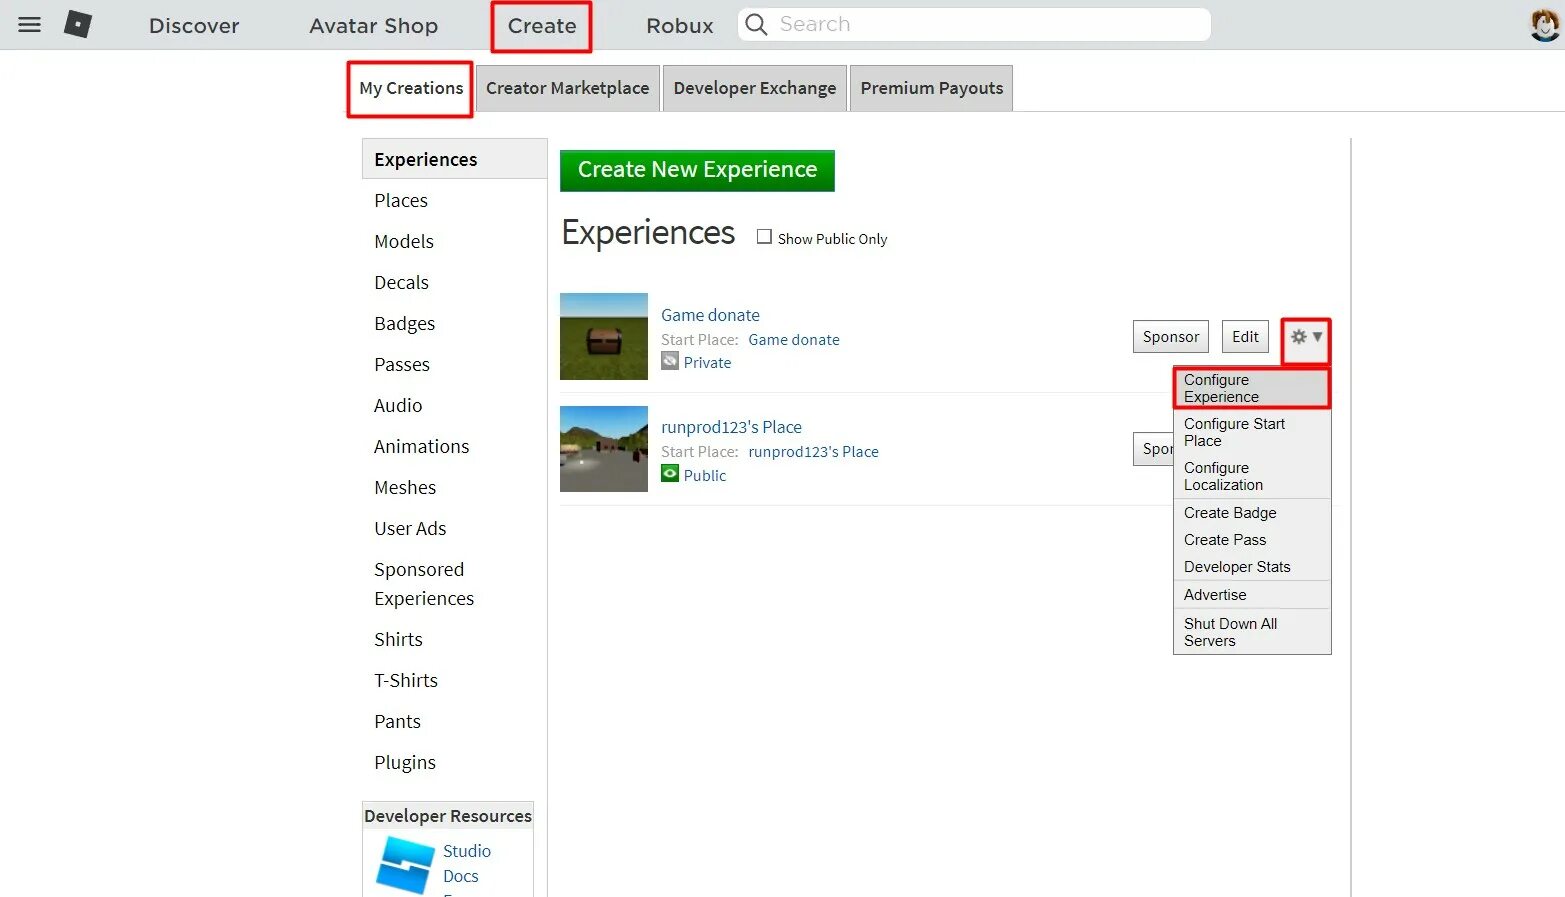Open the Game donate start place link

point(794,340)
